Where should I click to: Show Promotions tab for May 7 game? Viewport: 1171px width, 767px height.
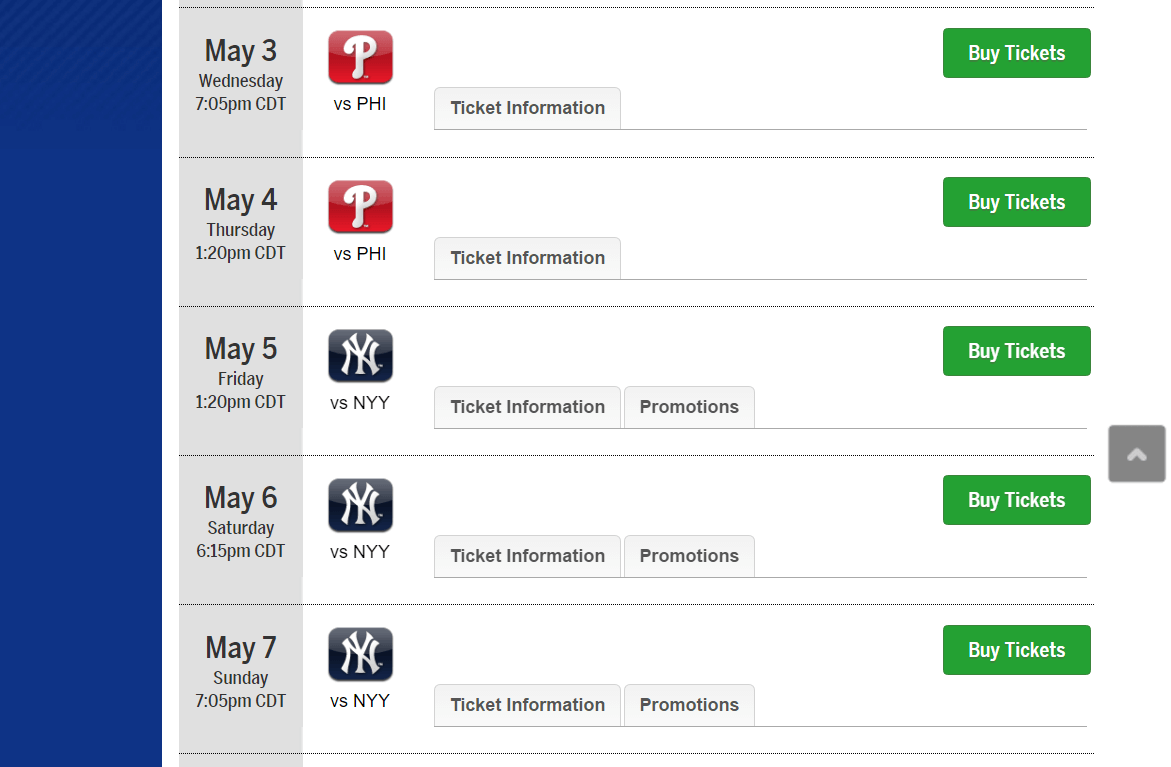pos(689,705)
